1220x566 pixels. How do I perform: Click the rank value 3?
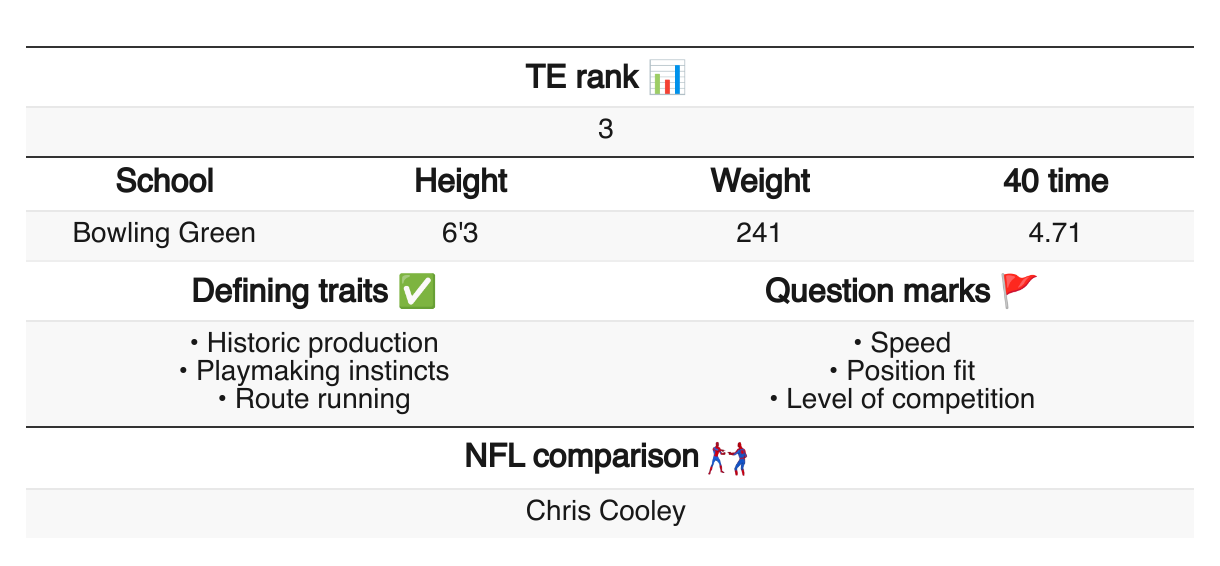pos(606,130)
